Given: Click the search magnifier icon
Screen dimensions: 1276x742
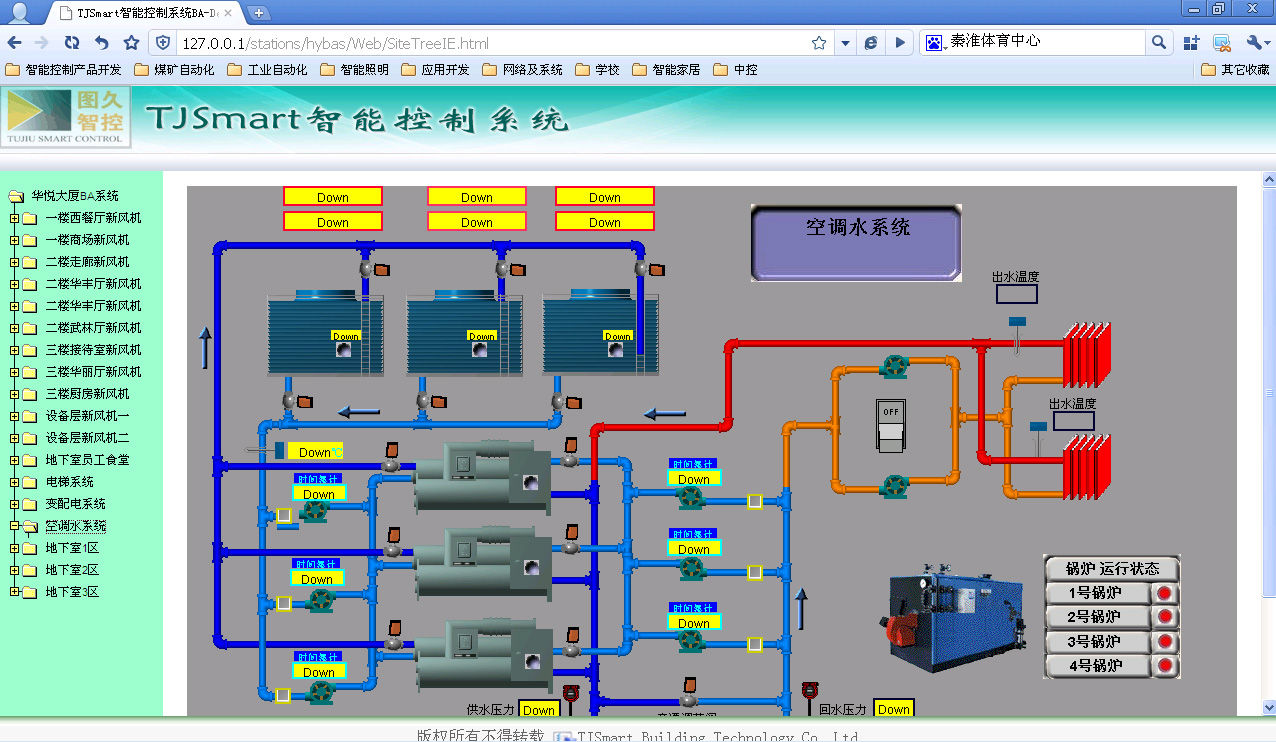Looking at the screenshot, I should click(x=1159, y=43).
